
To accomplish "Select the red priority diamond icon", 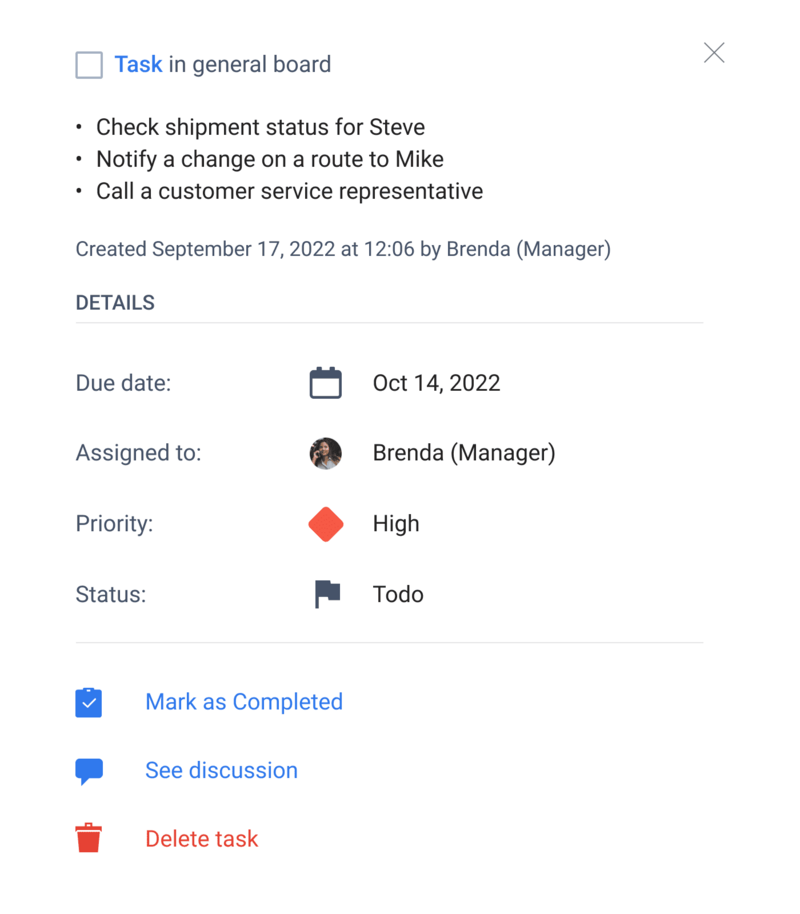I will click(325, 523).
